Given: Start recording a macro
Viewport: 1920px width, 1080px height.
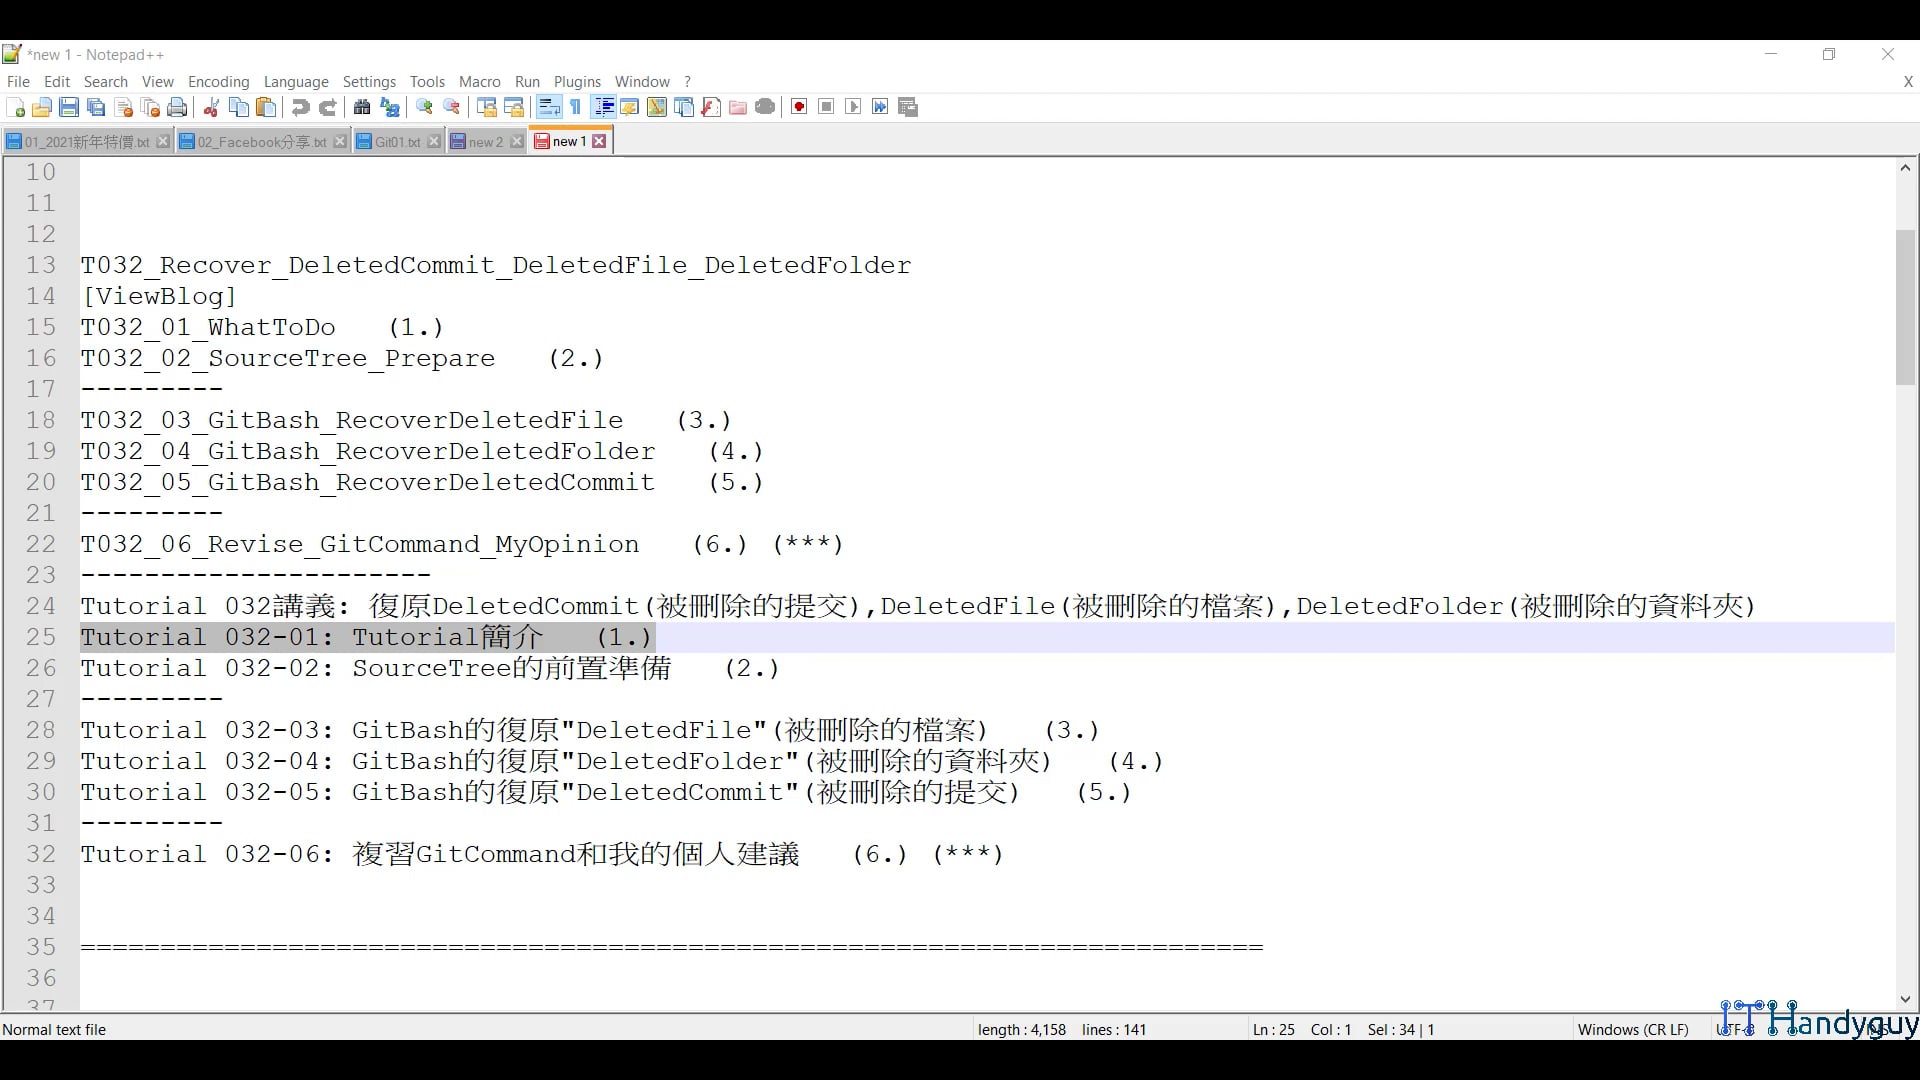Looking at the screenshot, I should 799,107.
